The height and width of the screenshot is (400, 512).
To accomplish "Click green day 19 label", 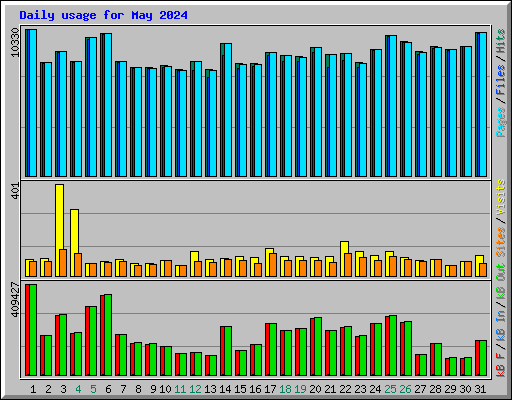I will (300, 389).
